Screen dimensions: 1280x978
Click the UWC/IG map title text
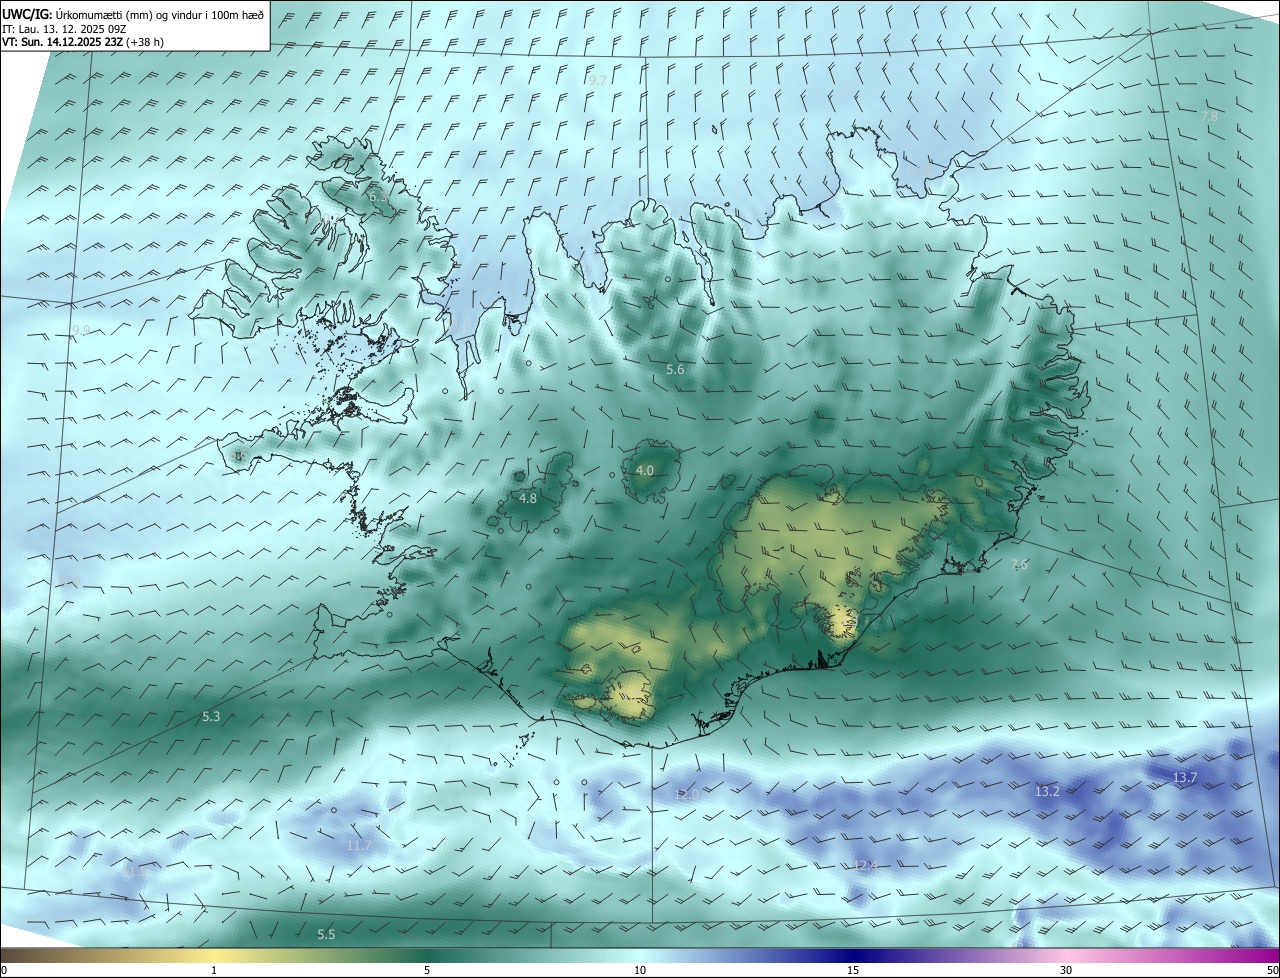point(133,14)
